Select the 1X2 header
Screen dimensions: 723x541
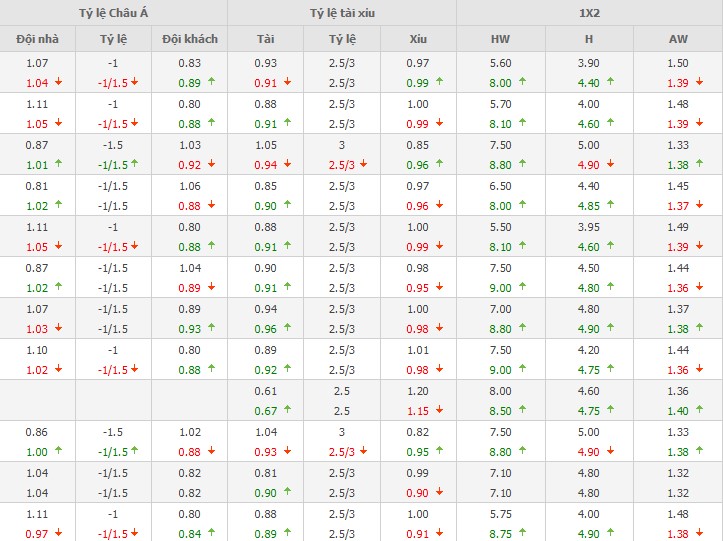coord(588,12)
